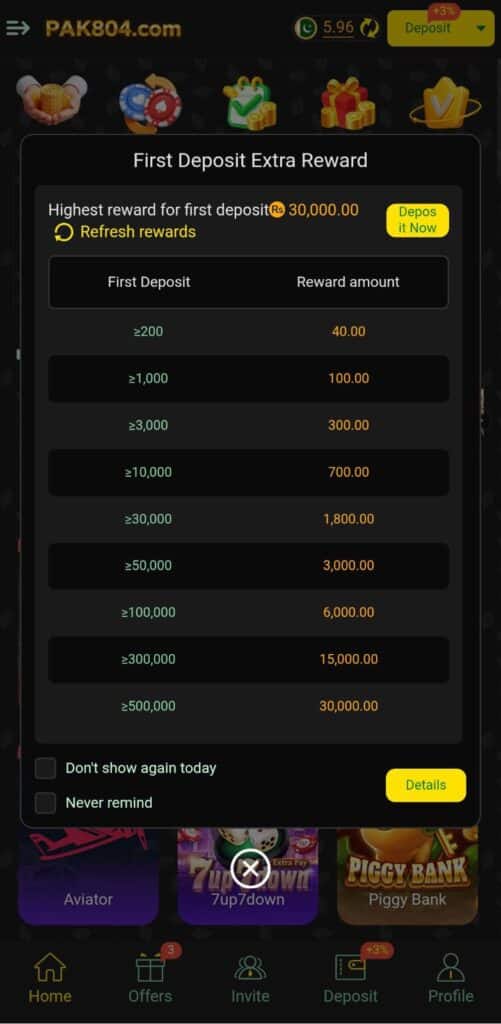The image size is (501, 1024).
Task: Click the balance refresh icon
Action: [370, 28]
